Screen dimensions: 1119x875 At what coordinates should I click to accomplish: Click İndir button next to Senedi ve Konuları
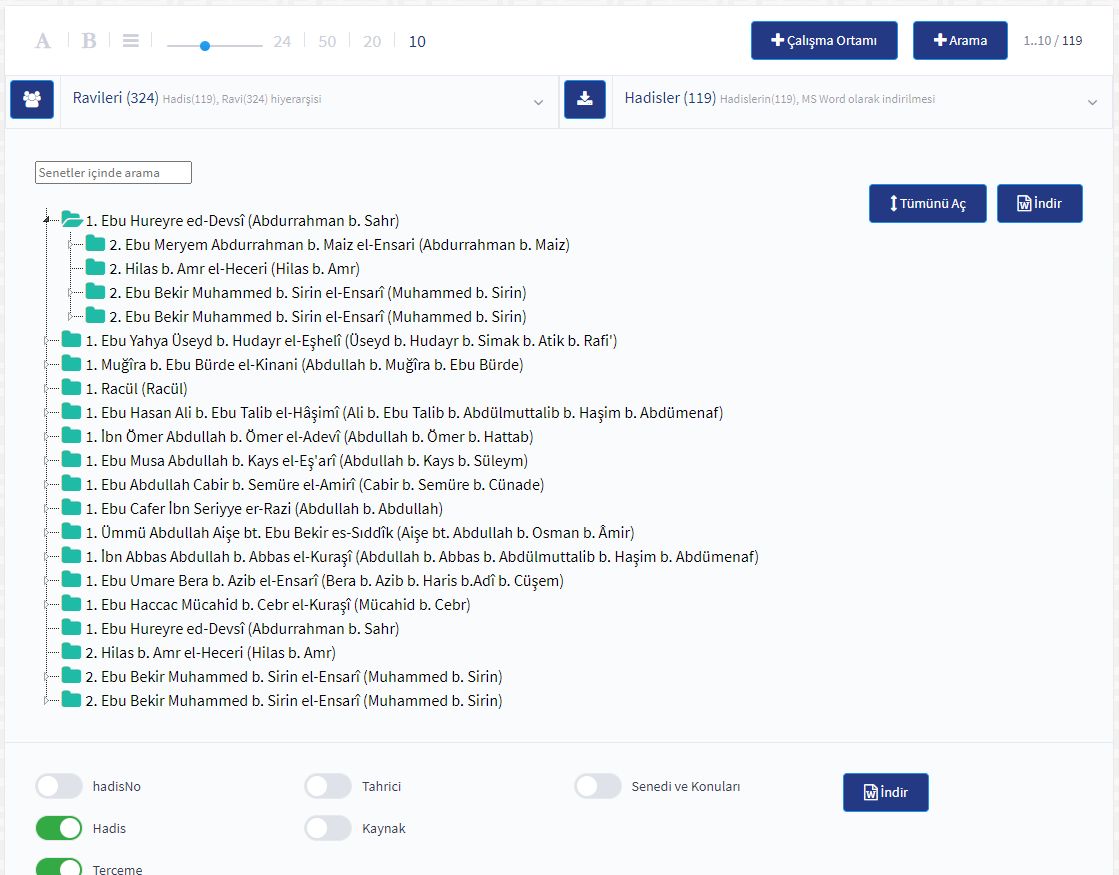coord(886,792)
